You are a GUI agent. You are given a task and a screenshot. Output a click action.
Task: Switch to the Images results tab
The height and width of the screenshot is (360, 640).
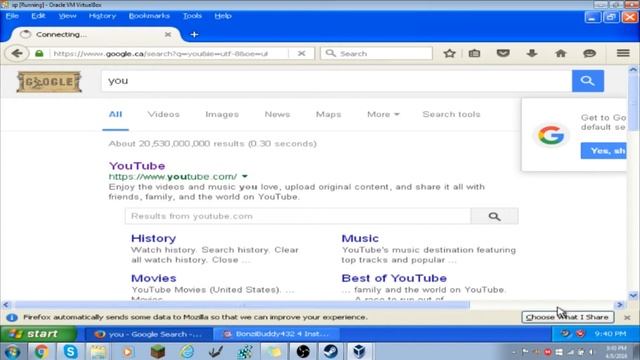(x=222, y=114)
